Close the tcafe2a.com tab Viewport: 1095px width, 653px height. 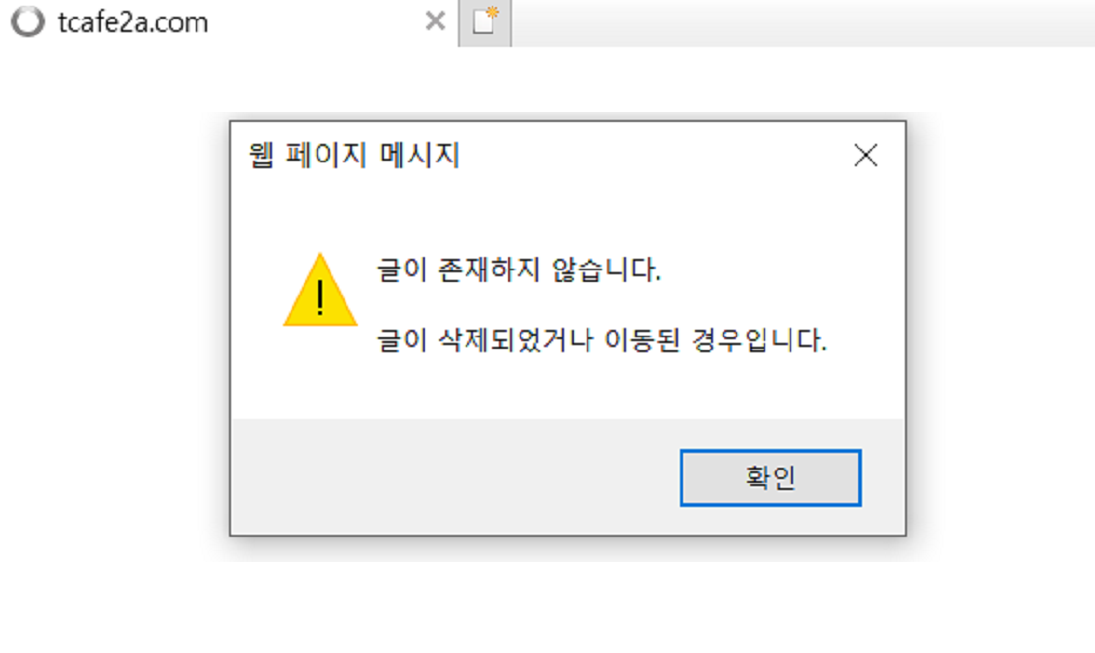(x=435, y=21)
